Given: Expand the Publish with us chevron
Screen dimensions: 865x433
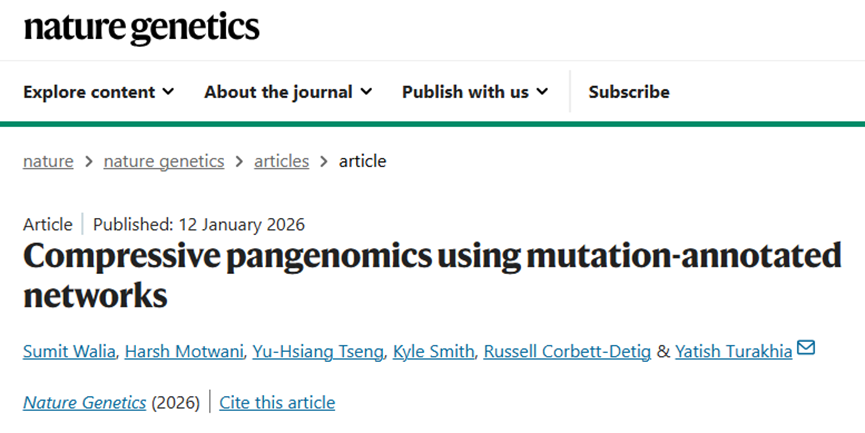Looking at the screenshot, I should point(543,92).
